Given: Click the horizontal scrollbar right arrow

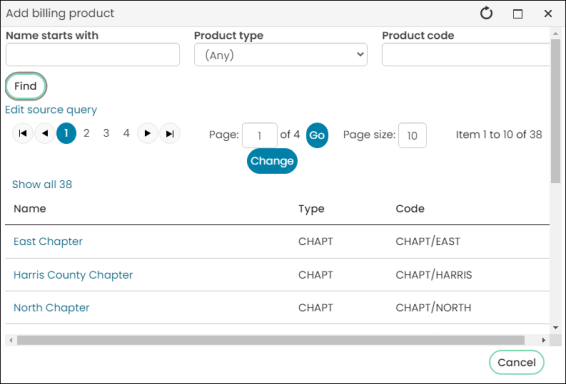Looking at the screenshot, I should click(x=543, y=340).
